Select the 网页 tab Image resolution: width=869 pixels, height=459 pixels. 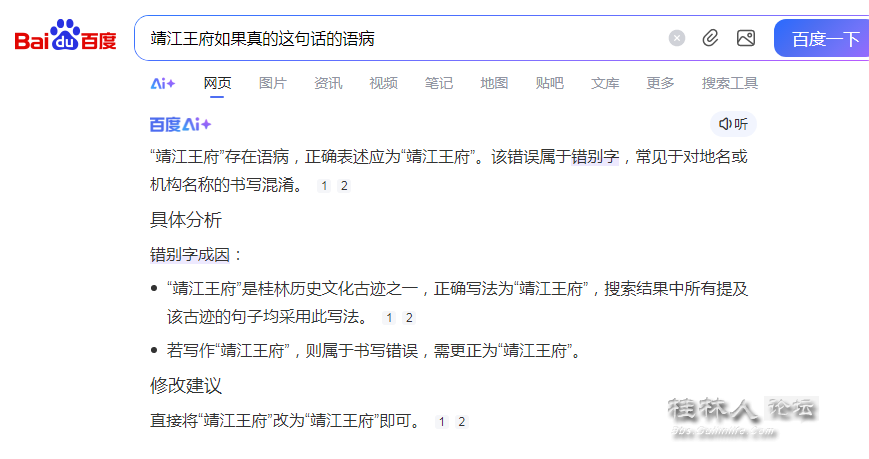click(x=217, y=83)
